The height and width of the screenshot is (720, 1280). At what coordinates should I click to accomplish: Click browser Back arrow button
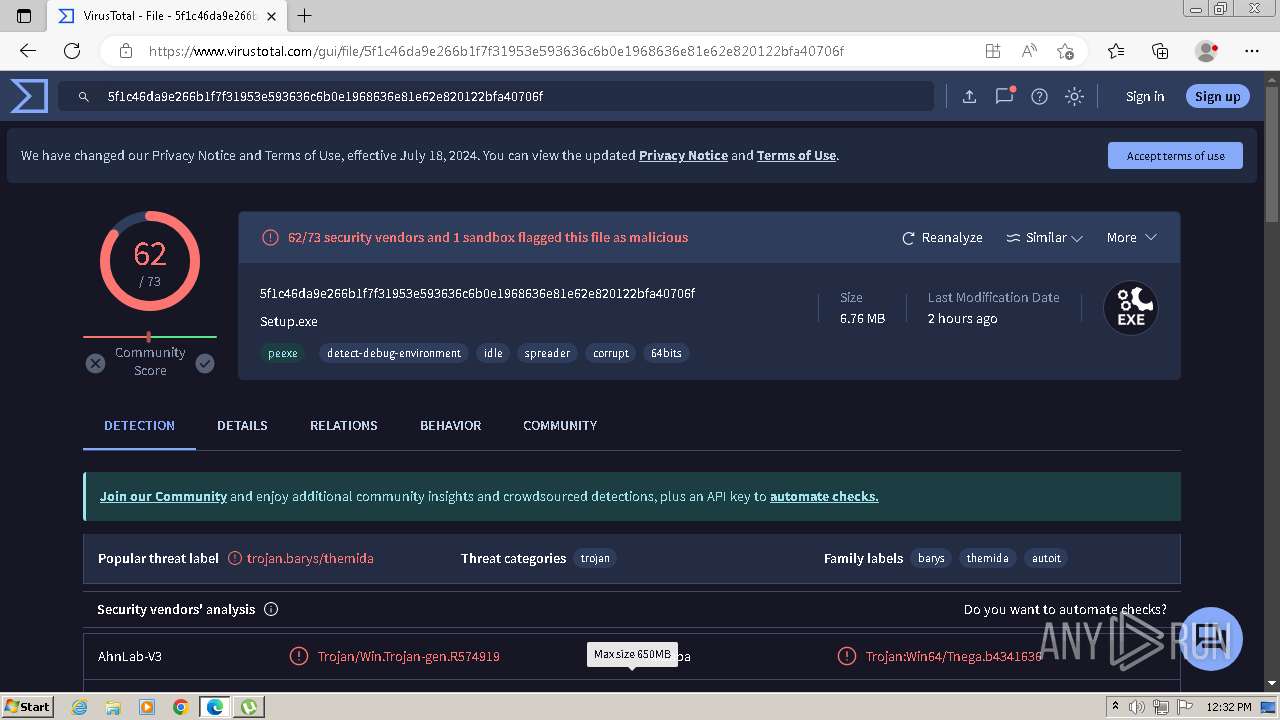coord(28,51)
